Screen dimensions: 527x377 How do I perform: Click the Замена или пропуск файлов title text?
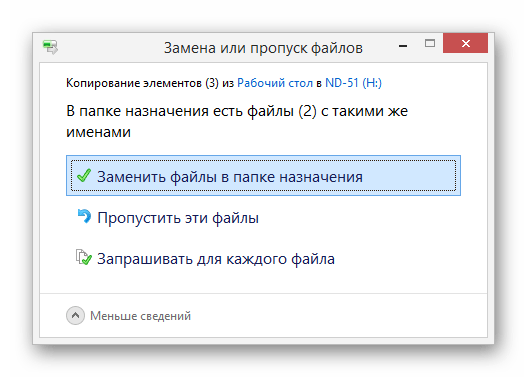tap(263, 48)
